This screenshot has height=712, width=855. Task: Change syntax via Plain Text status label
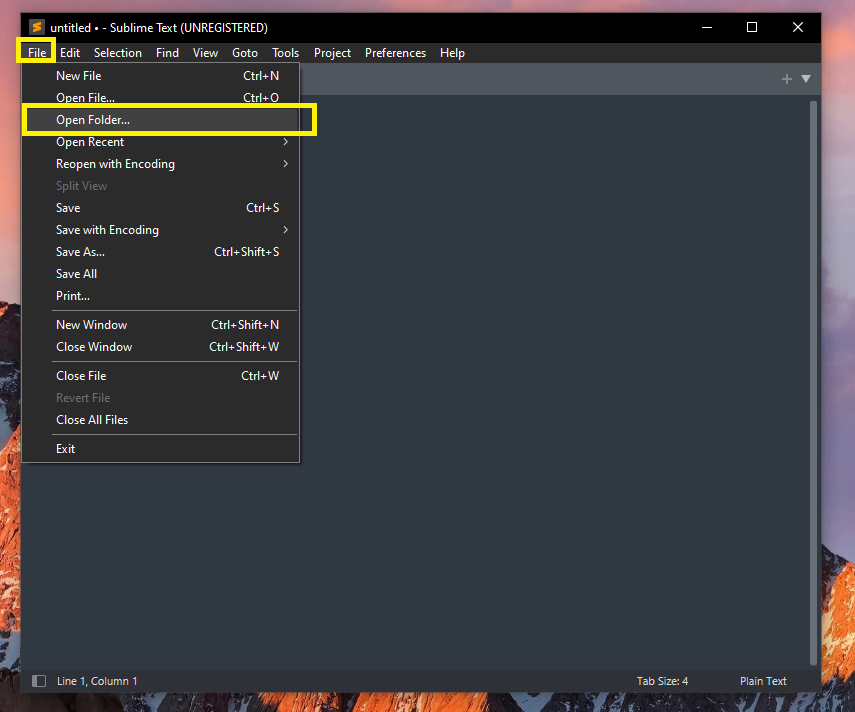click(763, 681)
